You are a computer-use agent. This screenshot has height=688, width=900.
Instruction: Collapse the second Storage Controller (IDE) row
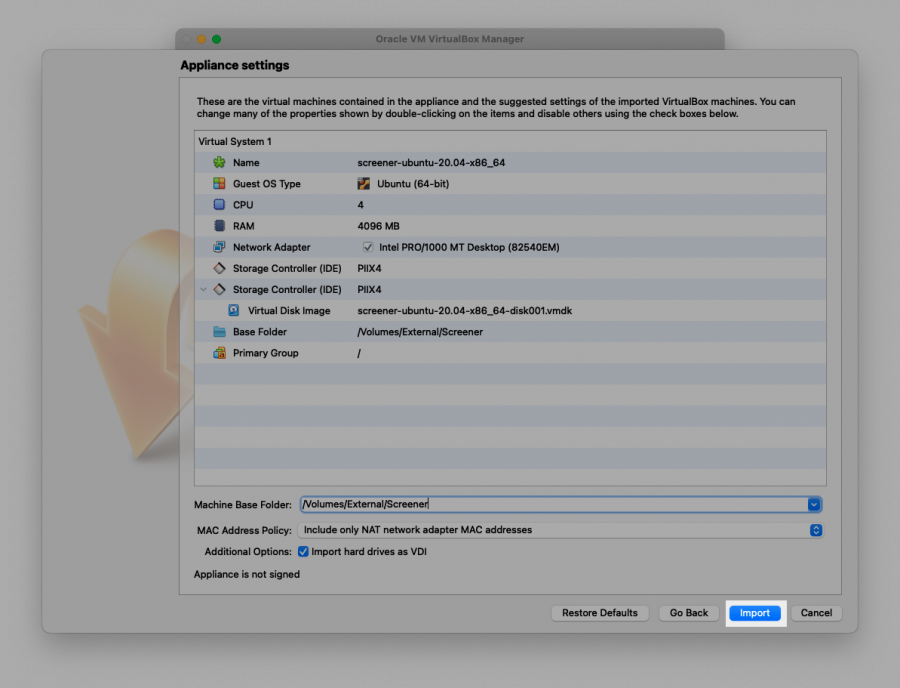(204, 290)
